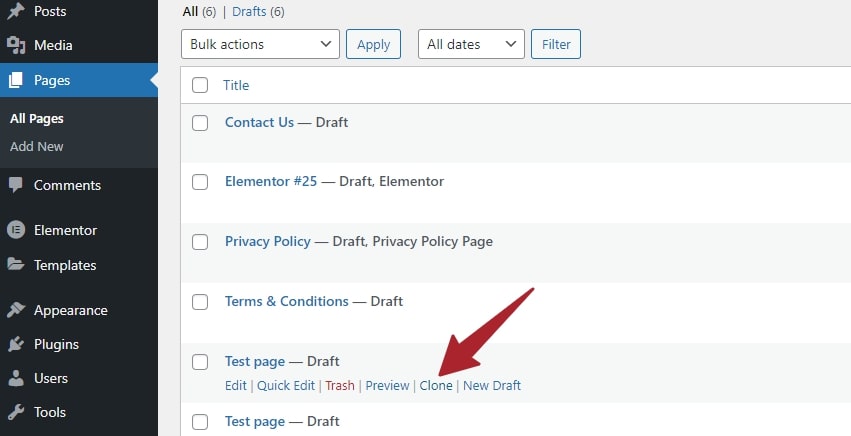
Task: Open Comments using the speech bubble icon
Action: pyautogui.click(x=16, y=185)
